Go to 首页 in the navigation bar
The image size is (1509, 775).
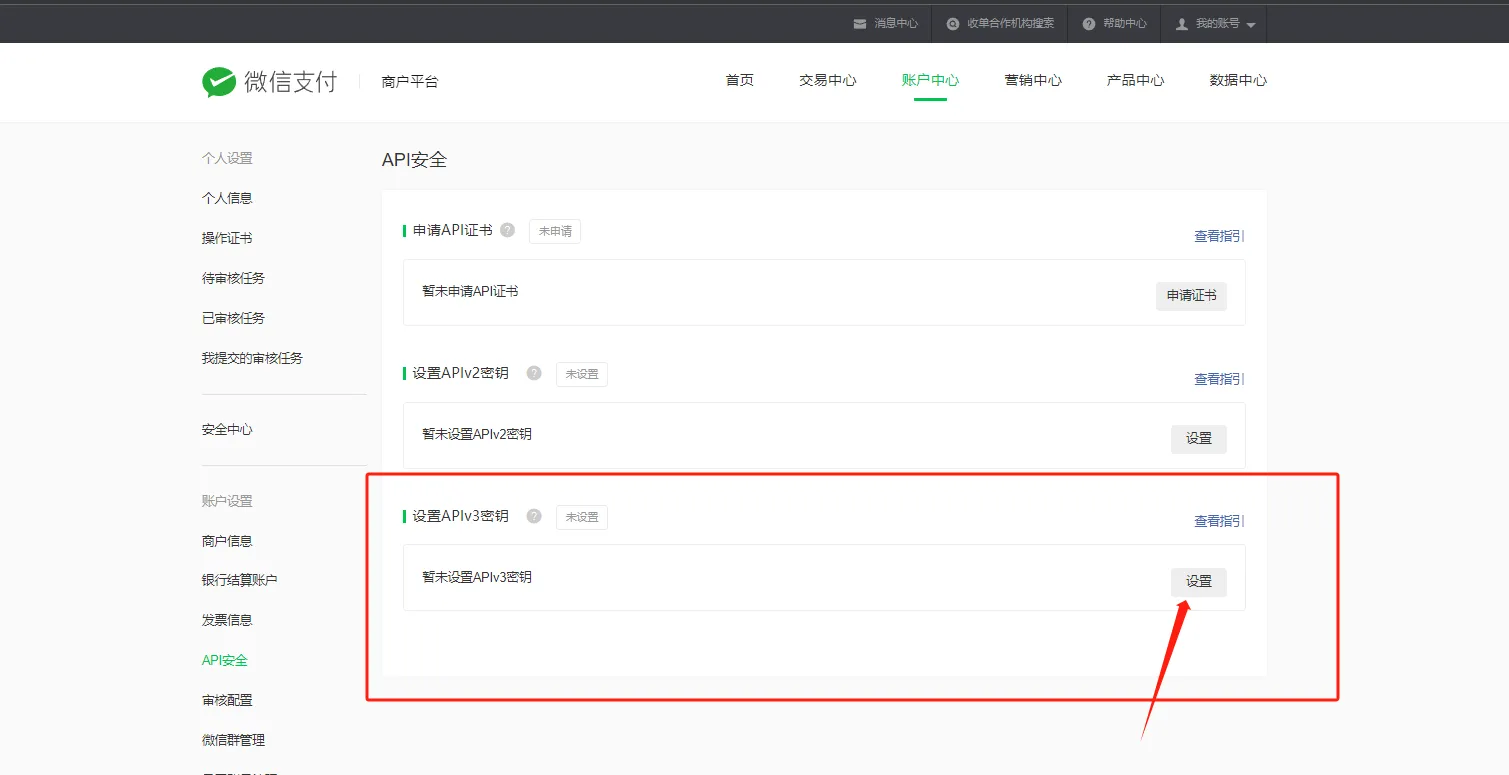click(x=739, y=80)
